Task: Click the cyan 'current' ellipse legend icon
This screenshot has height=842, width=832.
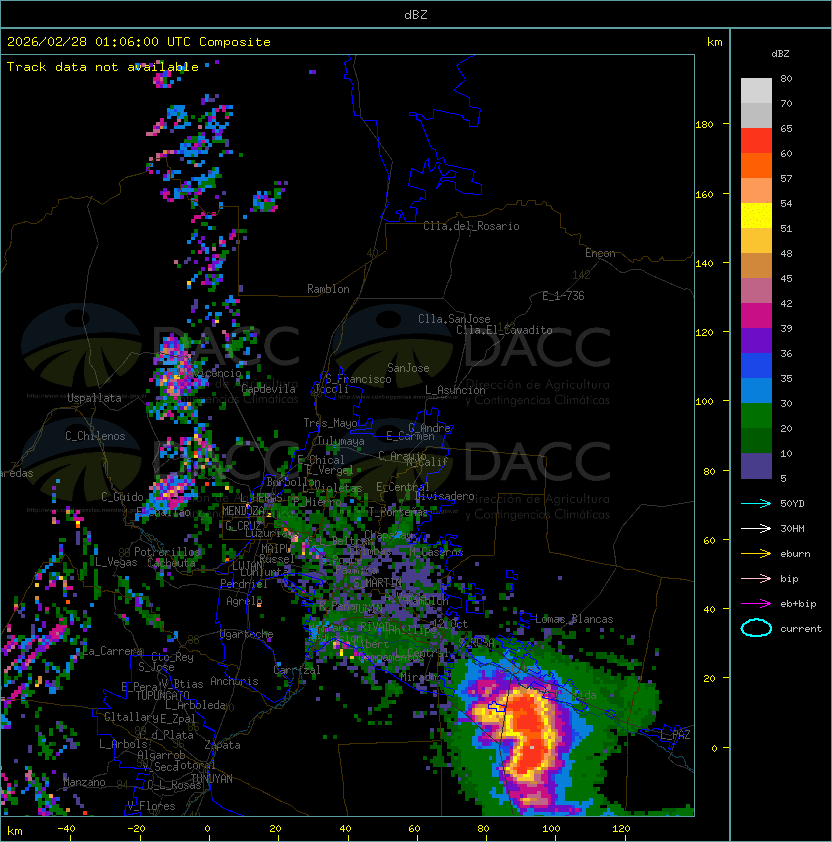Action: point(756,628)
